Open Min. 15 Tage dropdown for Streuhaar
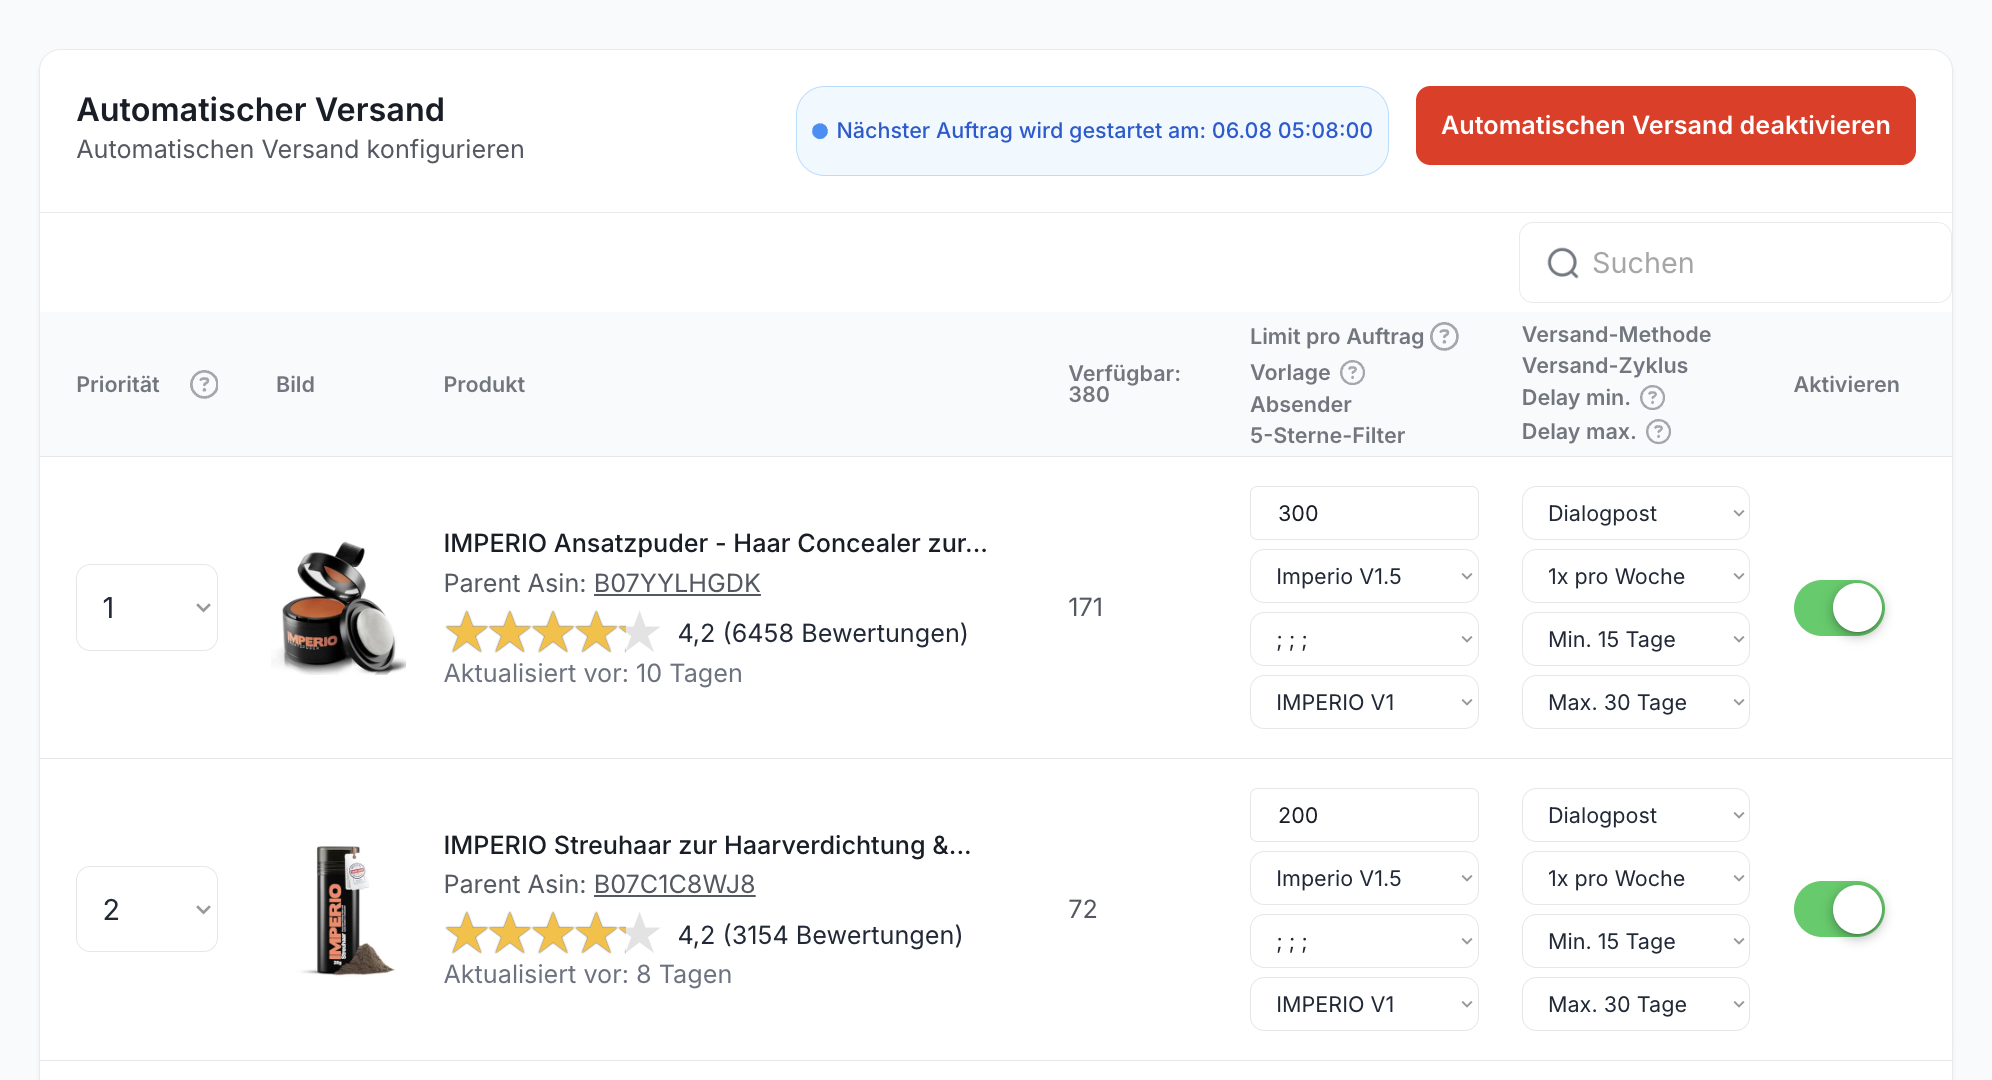 pos(1636,941)
